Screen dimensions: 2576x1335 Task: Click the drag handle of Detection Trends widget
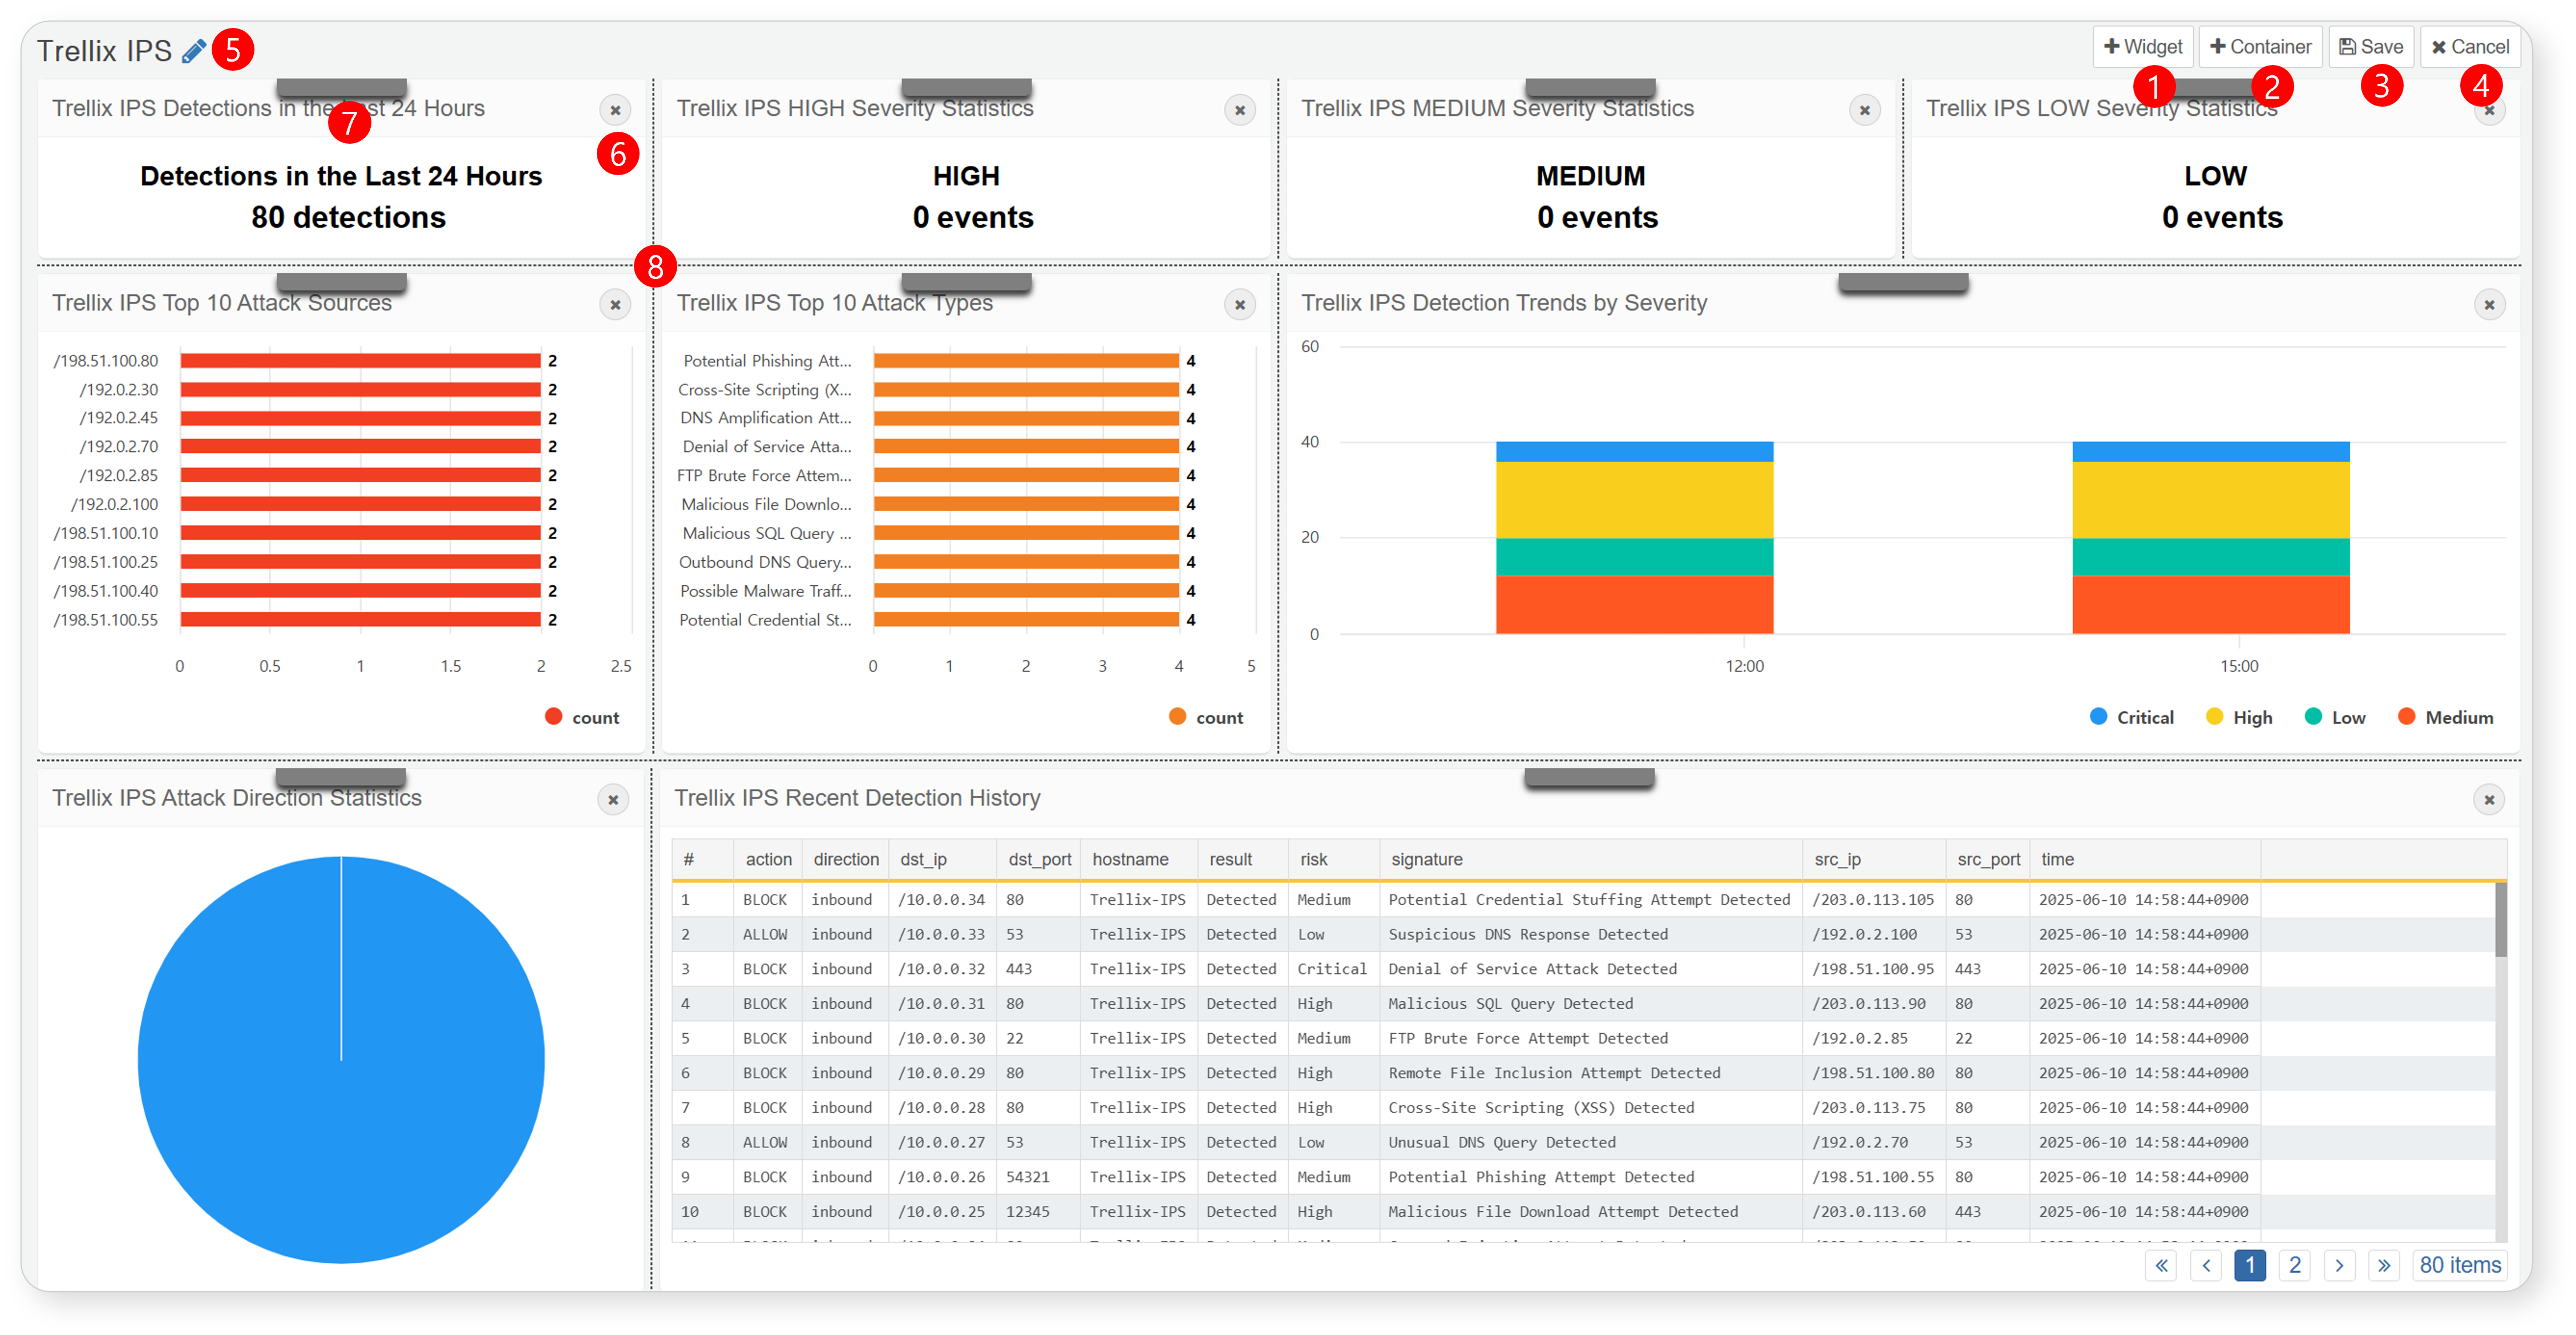1903,283
